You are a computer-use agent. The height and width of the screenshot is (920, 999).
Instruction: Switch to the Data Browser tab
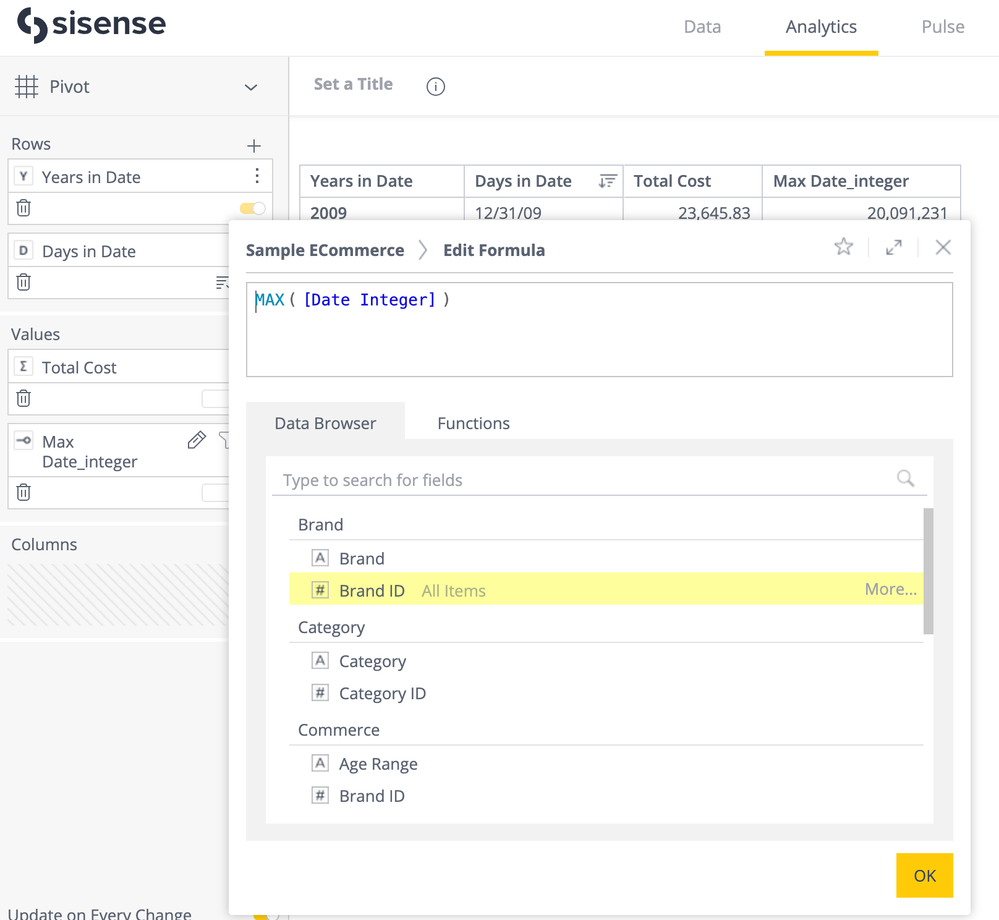point(325,423)
